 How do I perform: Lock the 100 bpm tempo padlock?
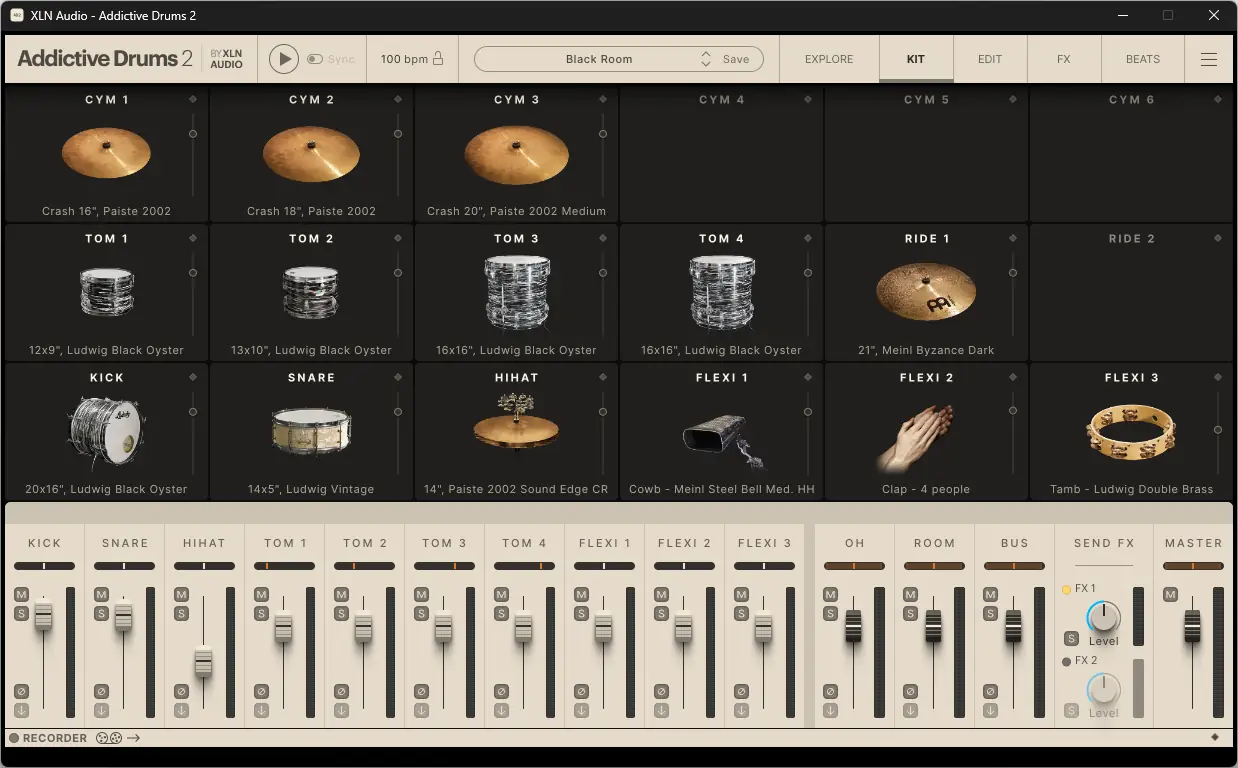[437, 59]
